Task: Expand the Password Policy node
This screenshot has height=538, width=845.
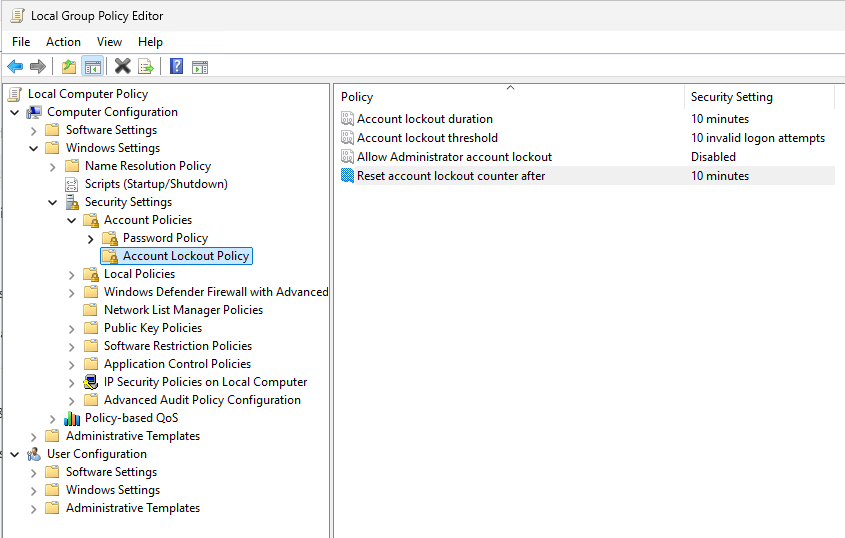Action: [x=91, y=239]
